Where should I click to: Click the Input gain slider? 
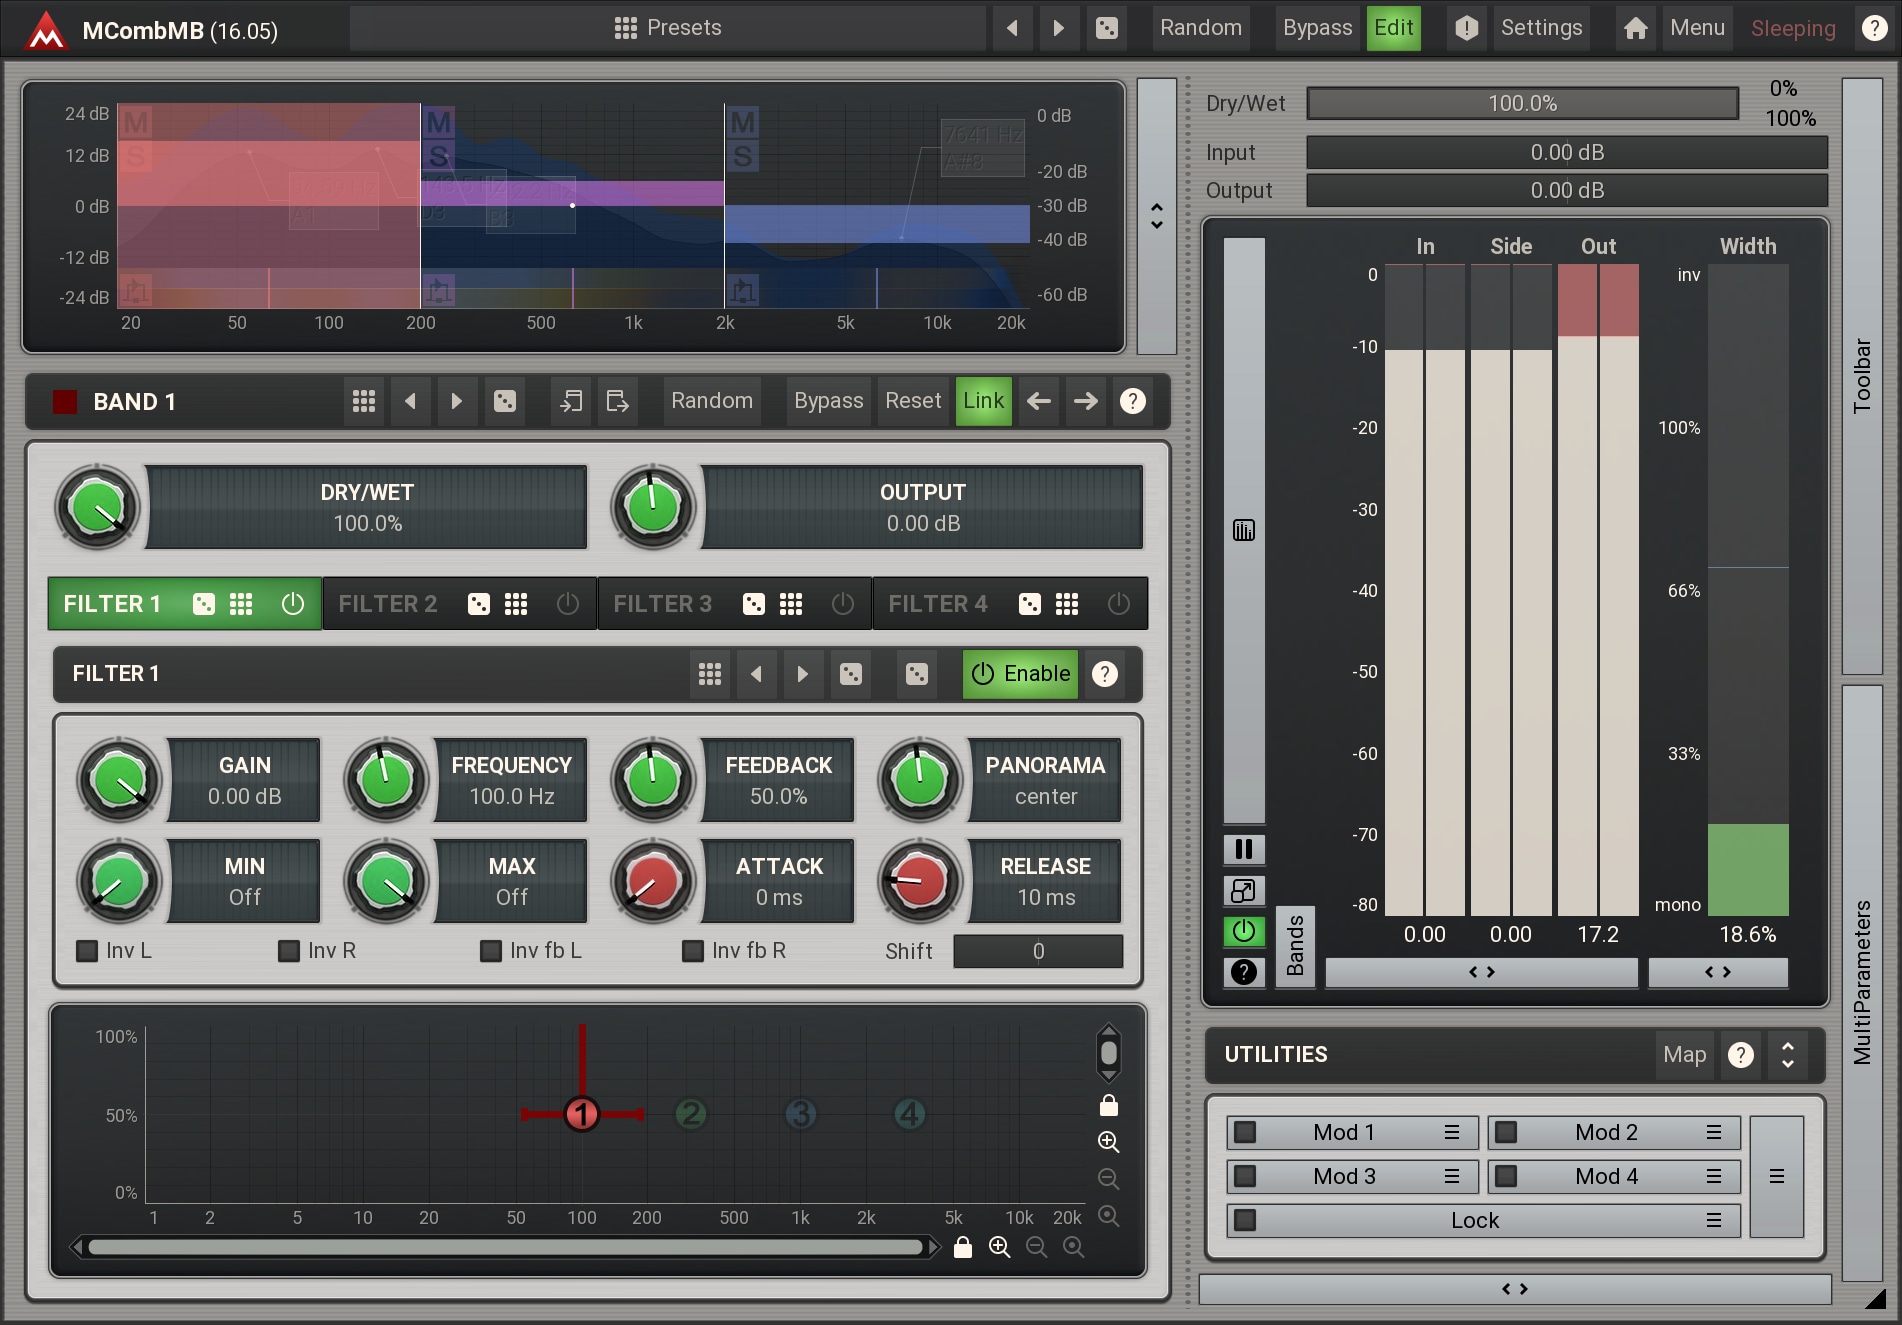pyautogui.click(x=1567, y=153)
